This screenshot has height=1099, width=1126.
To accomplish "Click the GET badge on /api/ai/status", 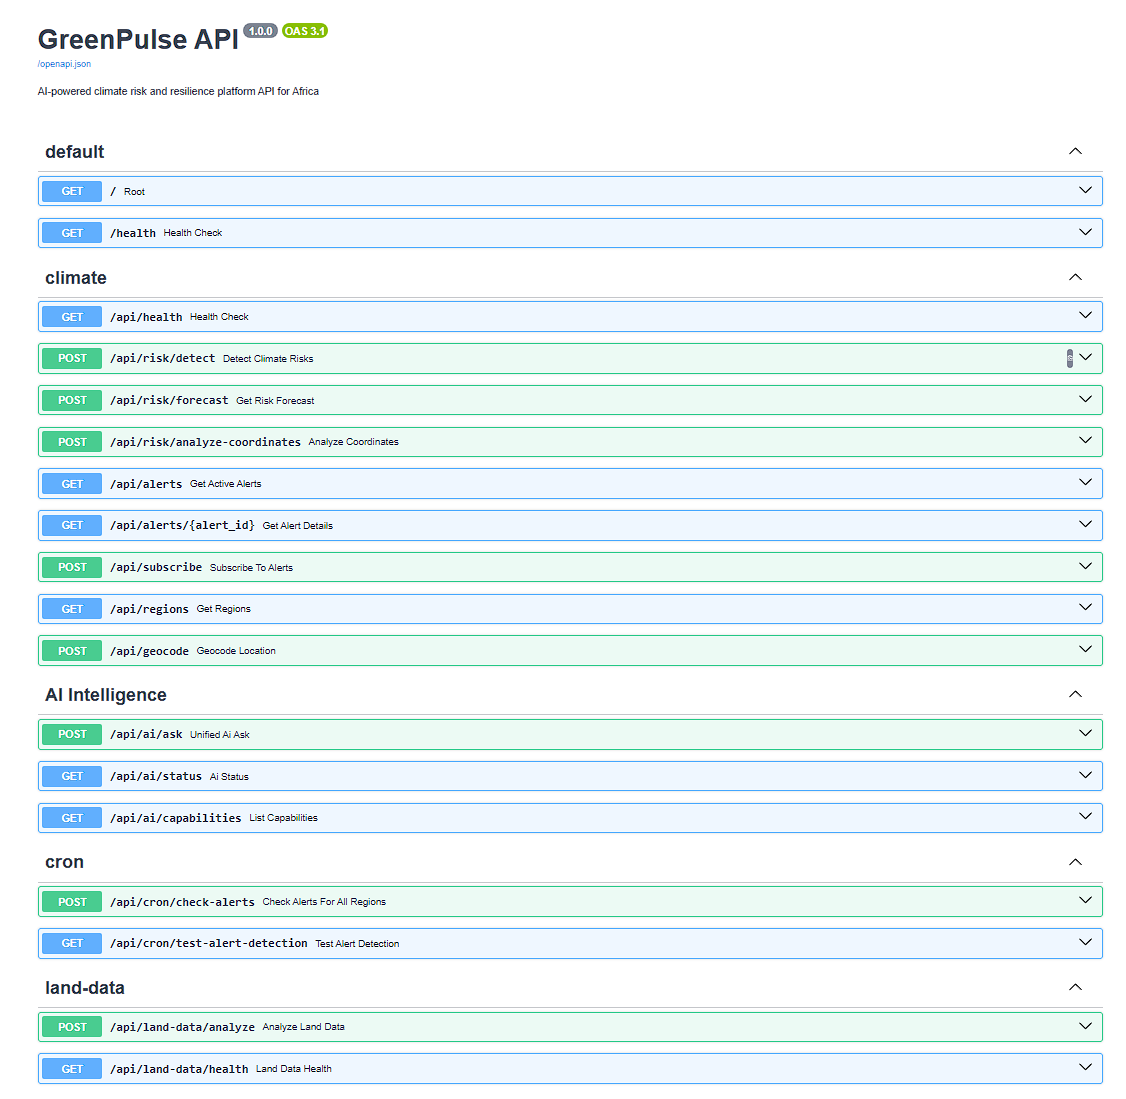I will point(70,775).
